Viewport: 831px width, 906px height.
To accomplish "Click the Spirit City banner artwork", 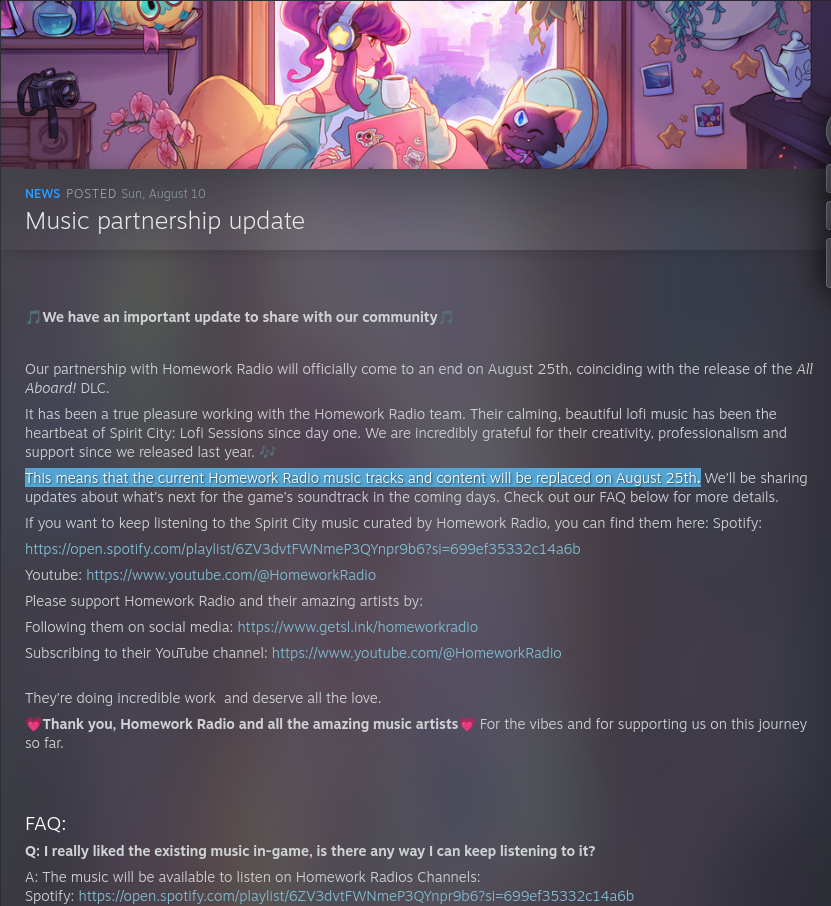I will [414, 84].
